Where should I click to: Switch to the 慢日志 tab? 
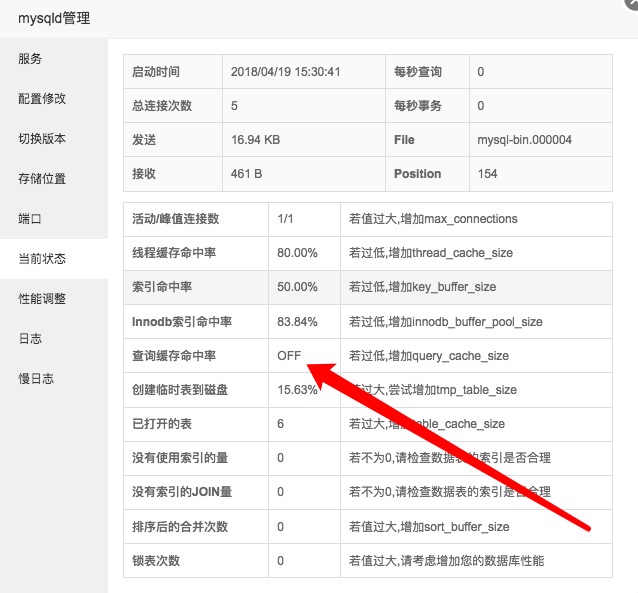(x=36, y=379)
